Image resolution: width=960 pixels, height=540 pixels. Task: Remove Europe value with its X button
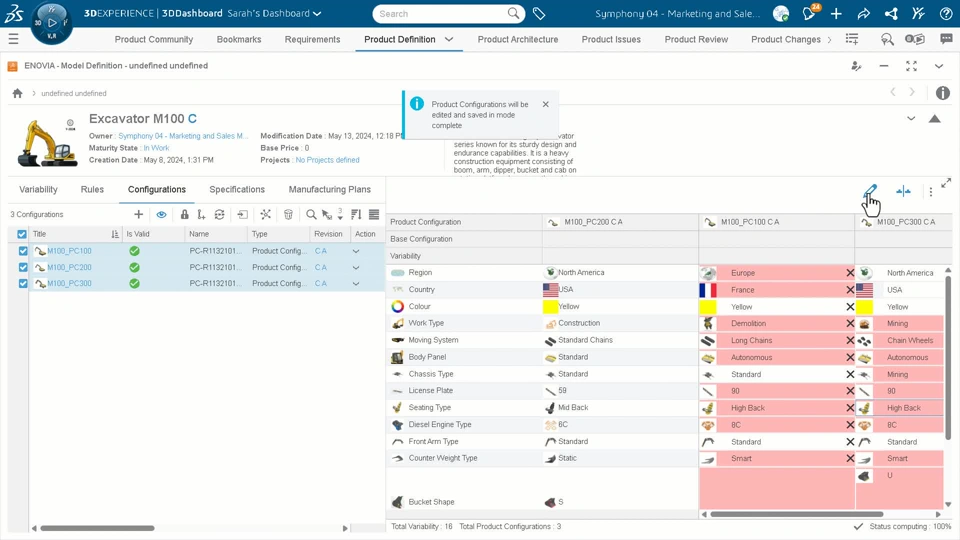tap(850, 273)
